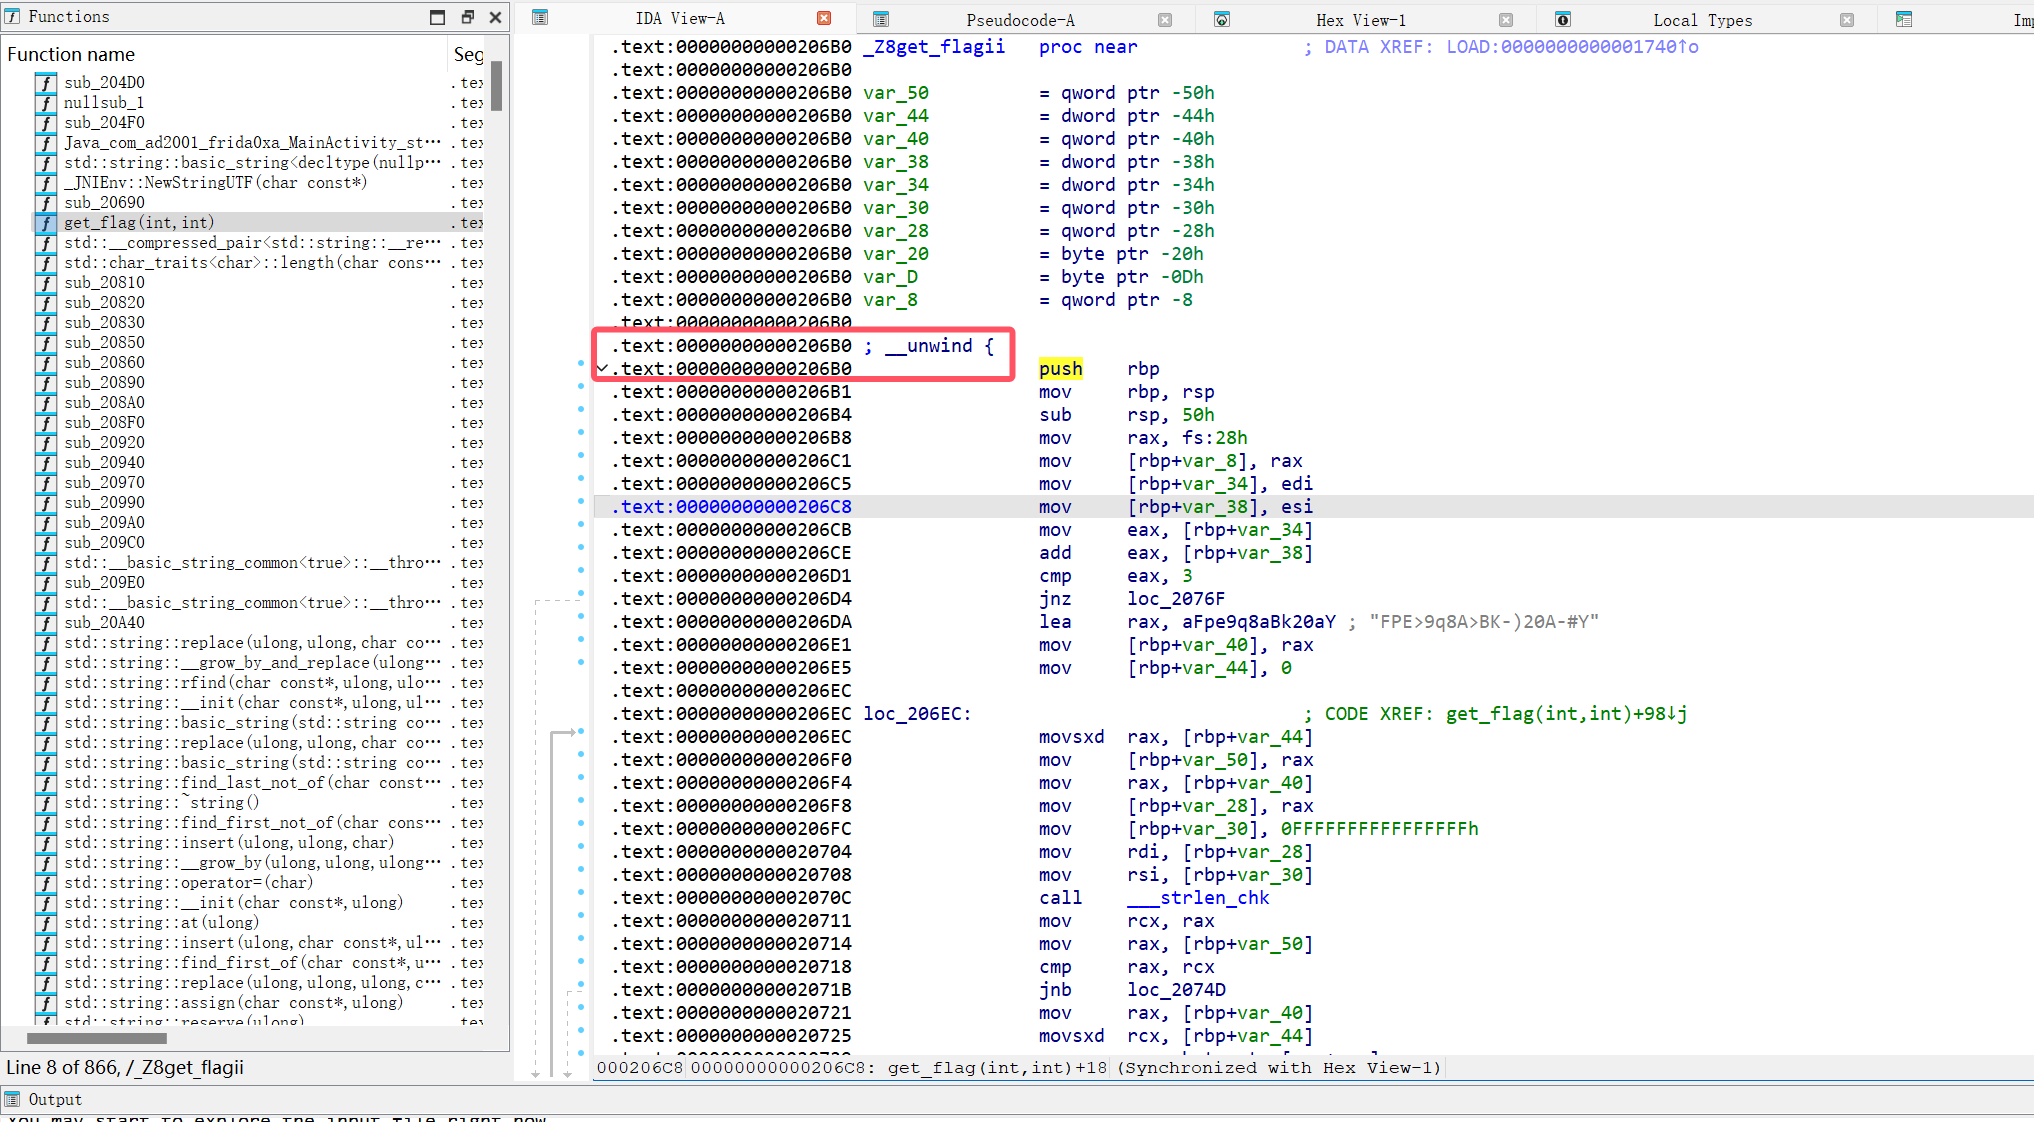Click the IDA View-A tab icon
Screen dimensions: 2034x1122
(540, 17)
